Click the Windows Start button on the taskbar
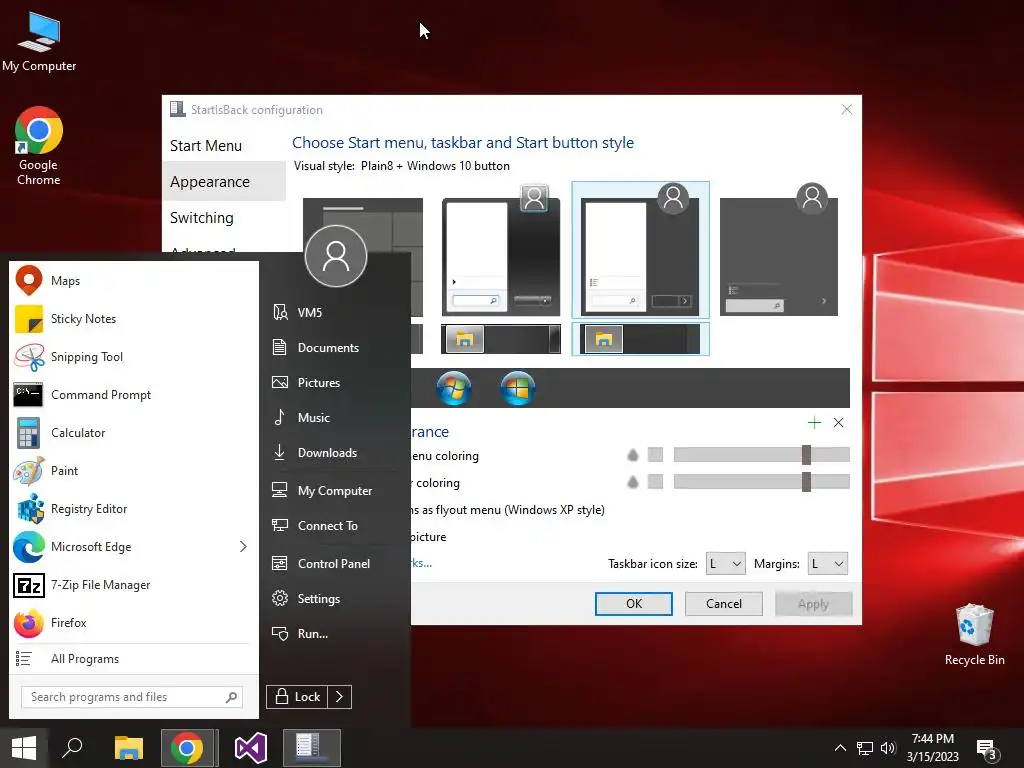Image resolution: width=1024 pixels, height=768 pixels. coord(24,748)
